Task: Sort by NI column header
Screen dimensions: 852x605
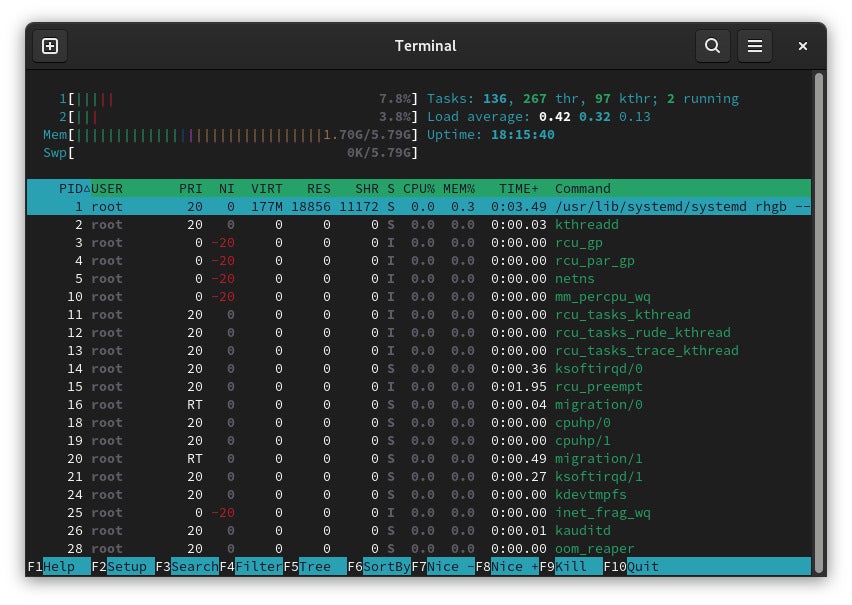Action: pos(227,189)
